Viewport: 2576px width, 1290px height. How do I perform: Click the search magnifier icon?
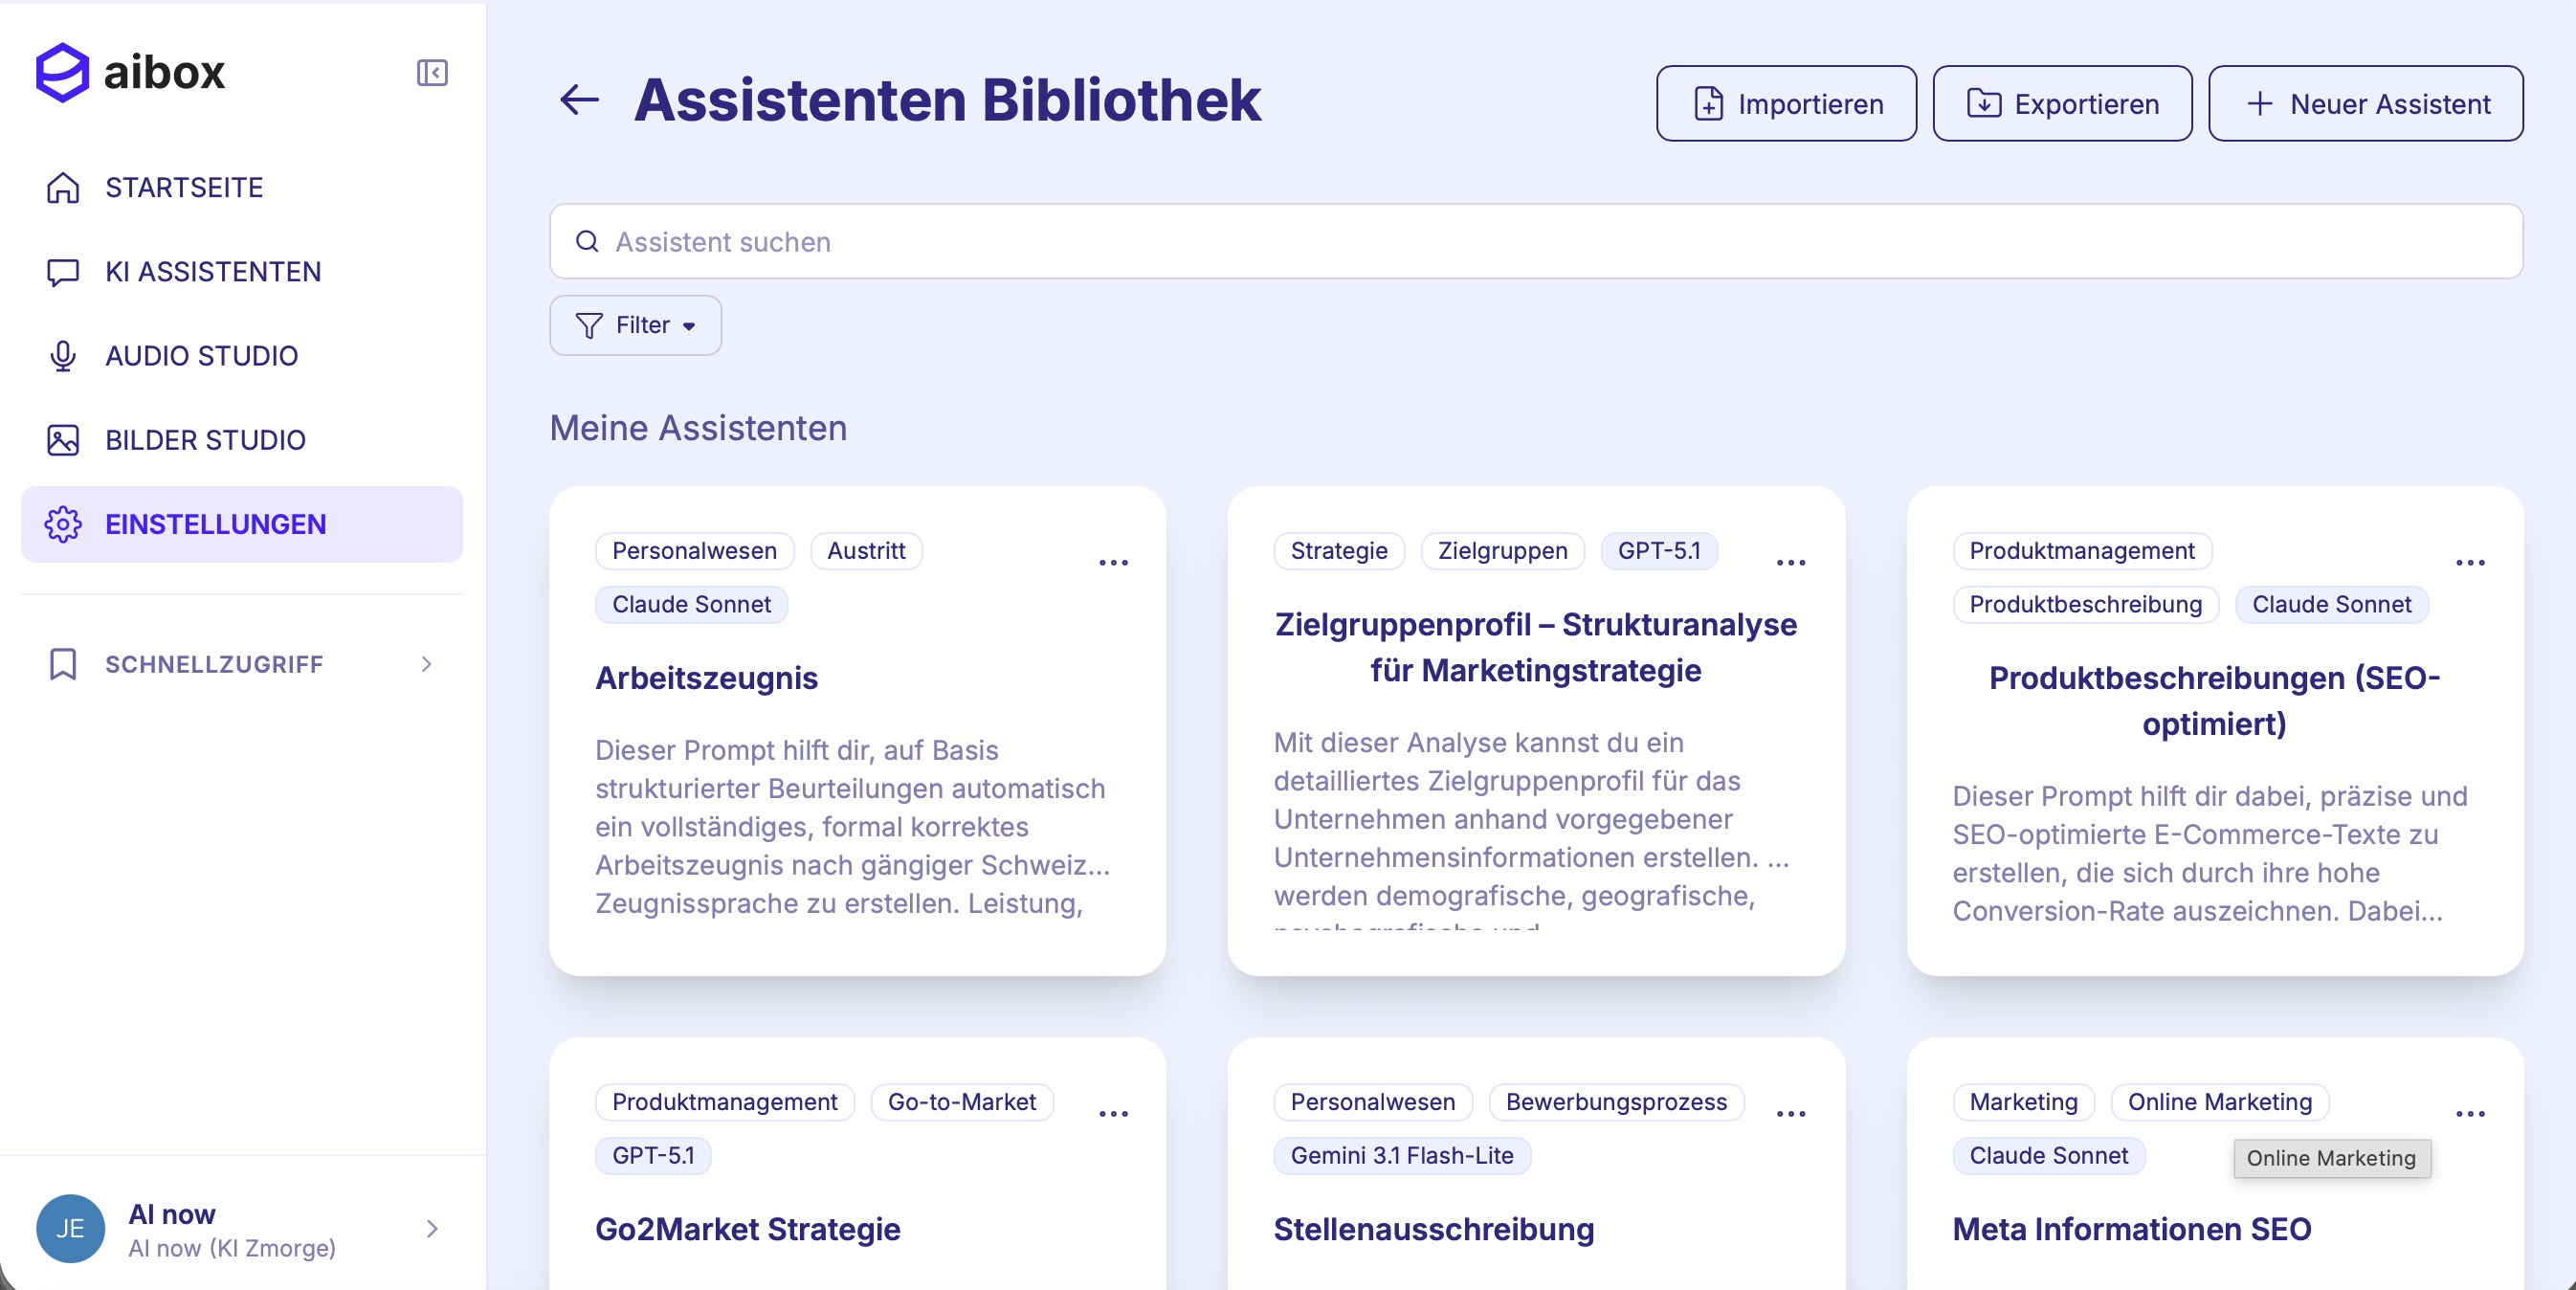coord(588,242)
